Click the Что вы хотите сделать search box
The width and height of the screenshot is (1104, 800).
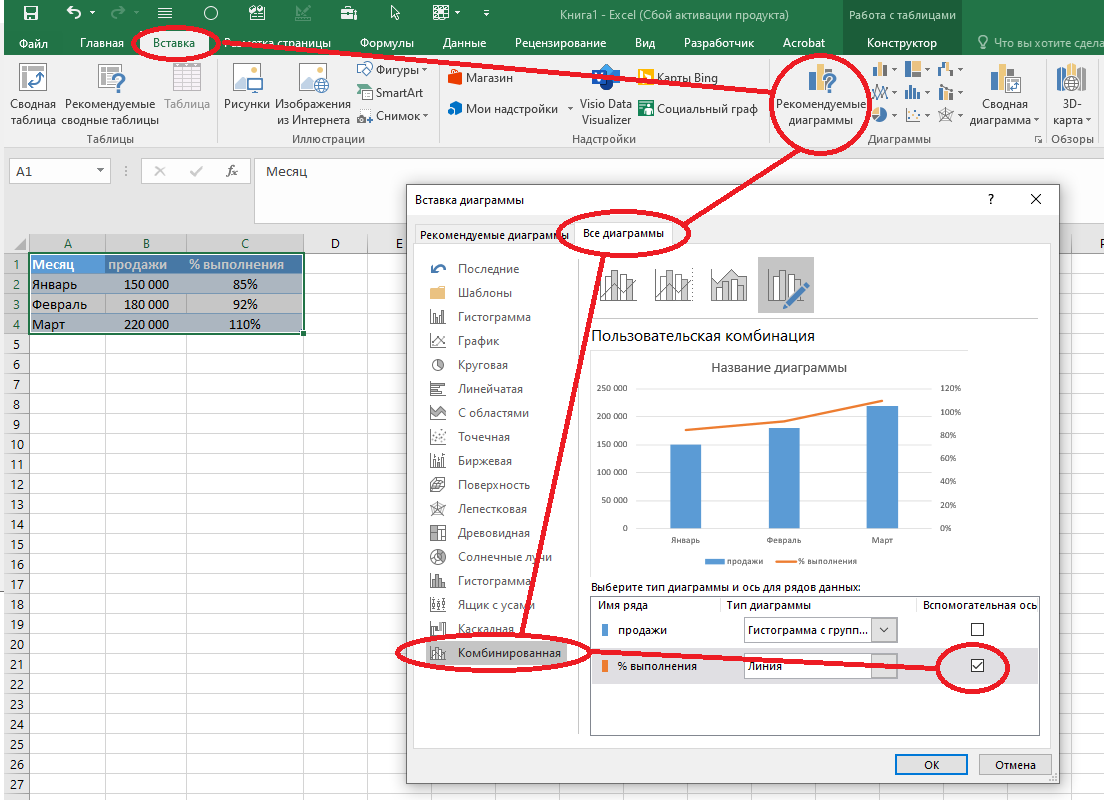(x=1041, y=43)
